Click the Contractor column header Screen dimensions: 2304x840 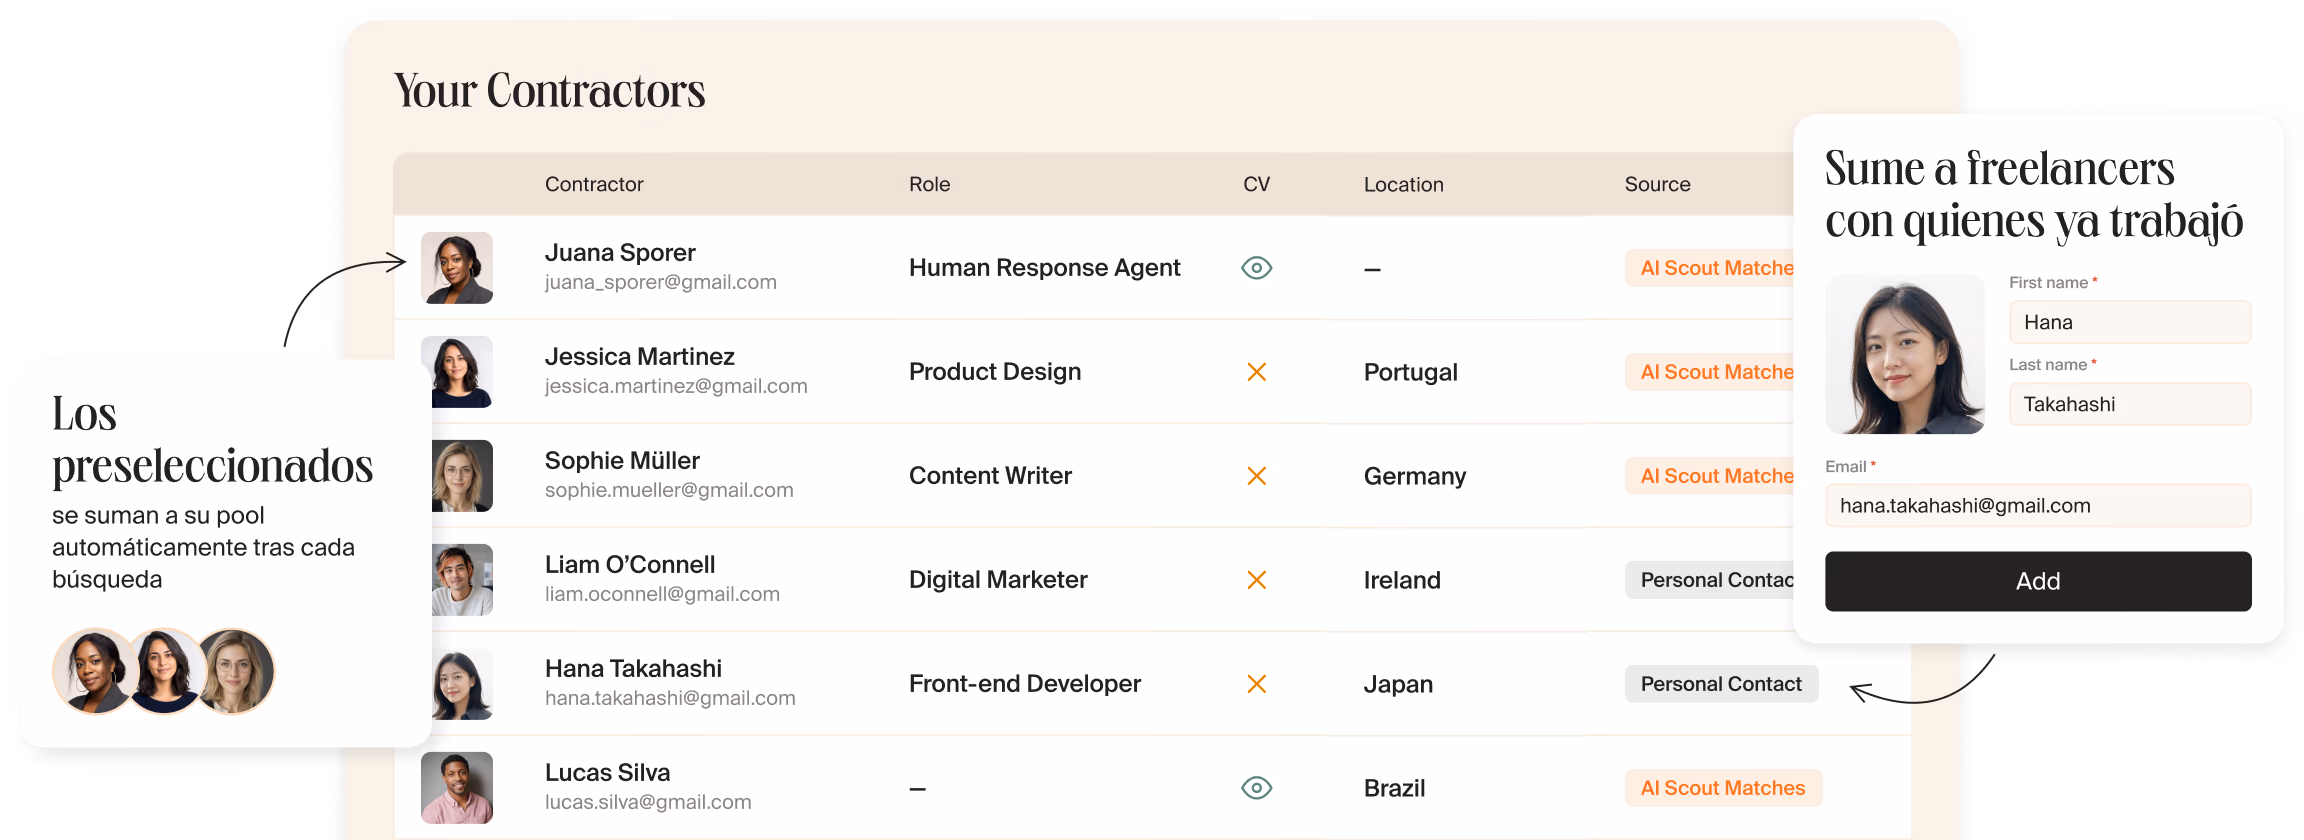(594, 184)
